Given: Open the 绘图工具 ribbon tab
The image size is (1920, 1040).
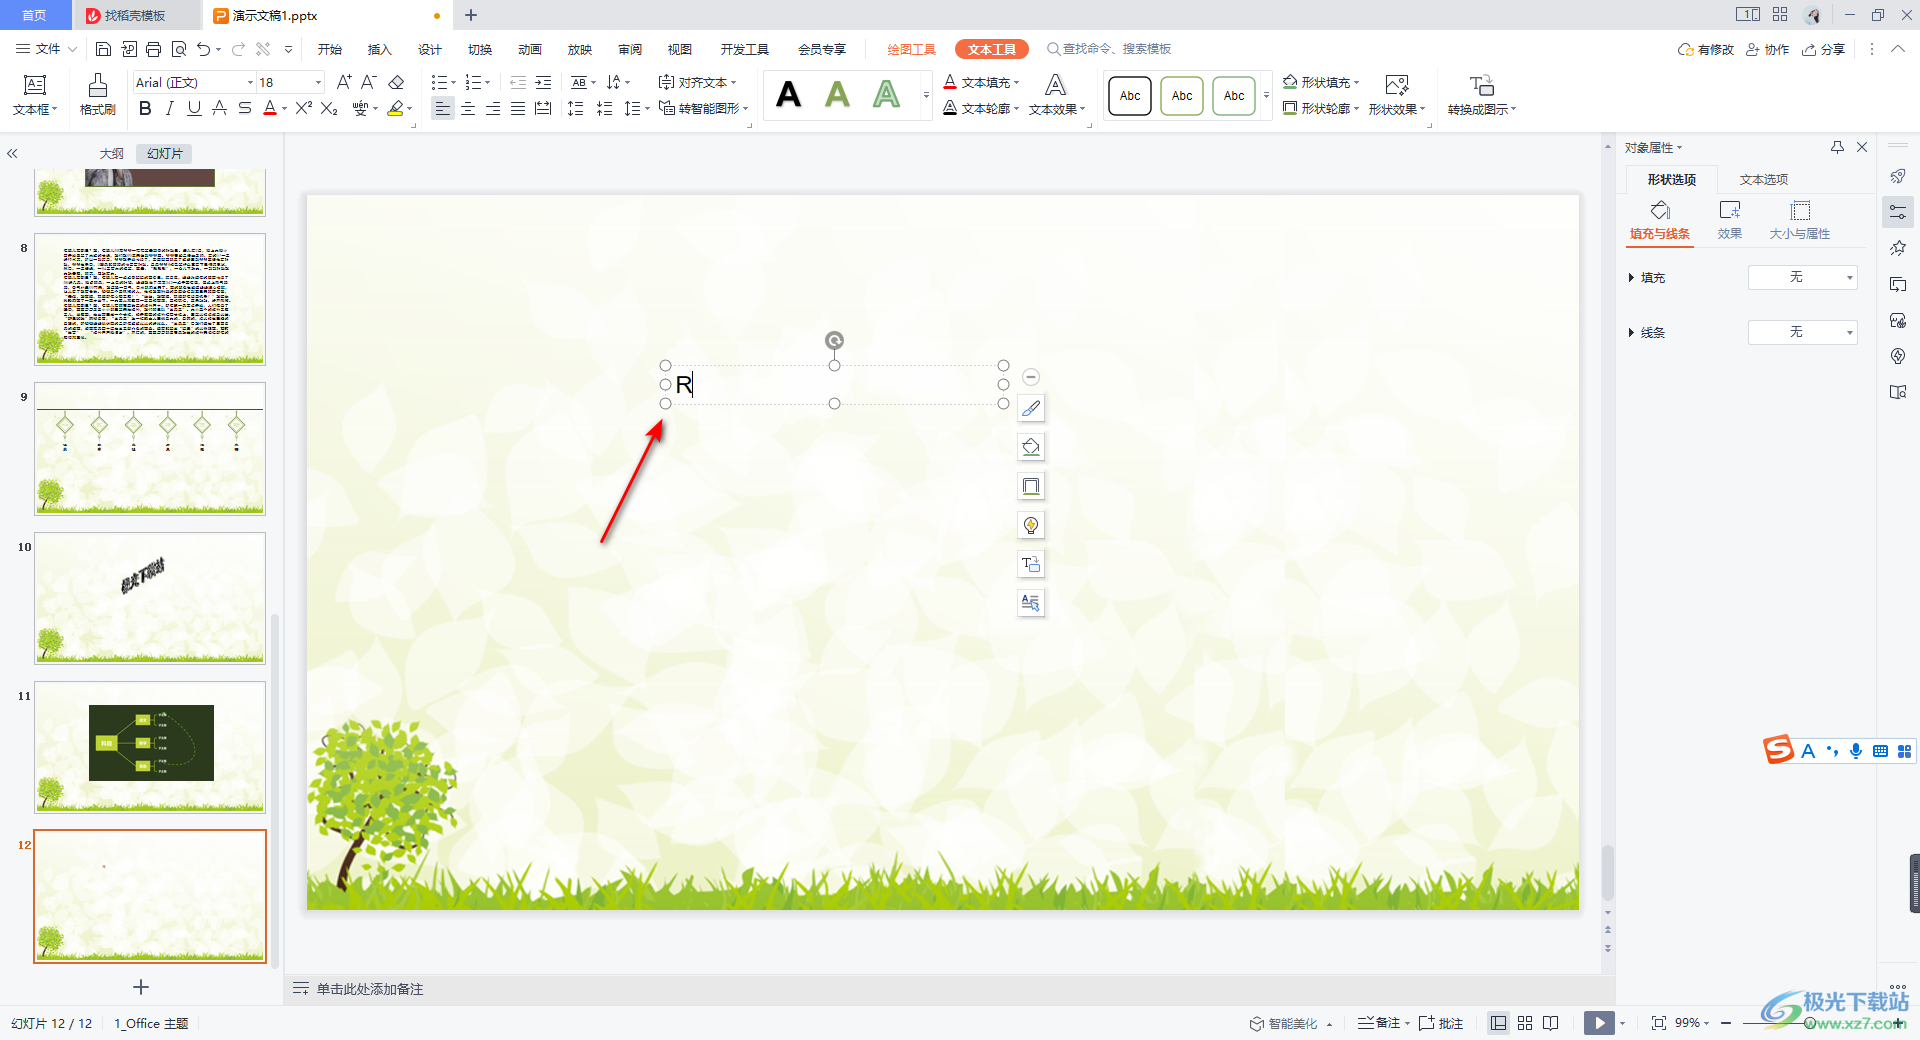Looking at the screenshot, I should 912,49.
